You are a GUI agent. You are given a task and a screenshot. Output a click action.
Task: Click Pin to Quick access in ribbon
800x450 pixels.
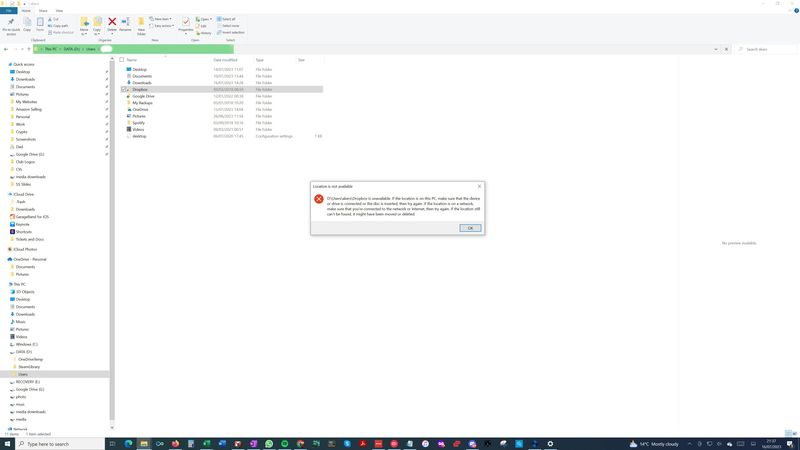pos(11,26)
